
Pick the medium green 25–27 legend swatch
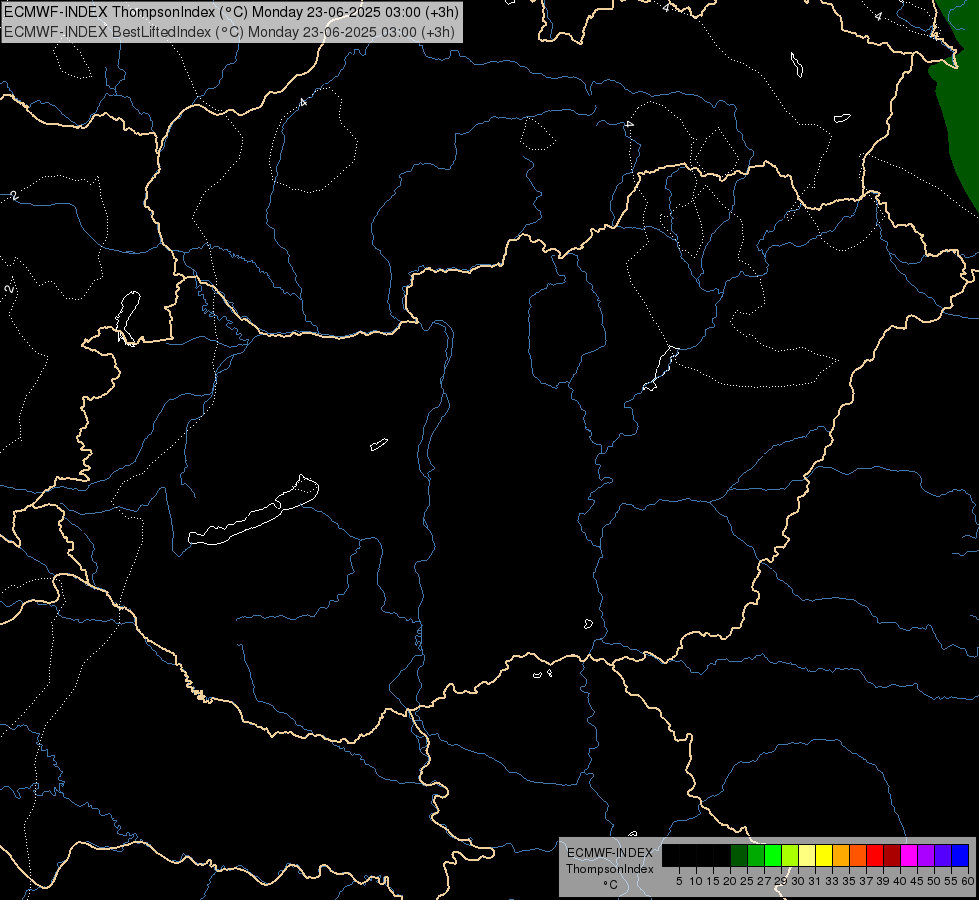(756, 855)
